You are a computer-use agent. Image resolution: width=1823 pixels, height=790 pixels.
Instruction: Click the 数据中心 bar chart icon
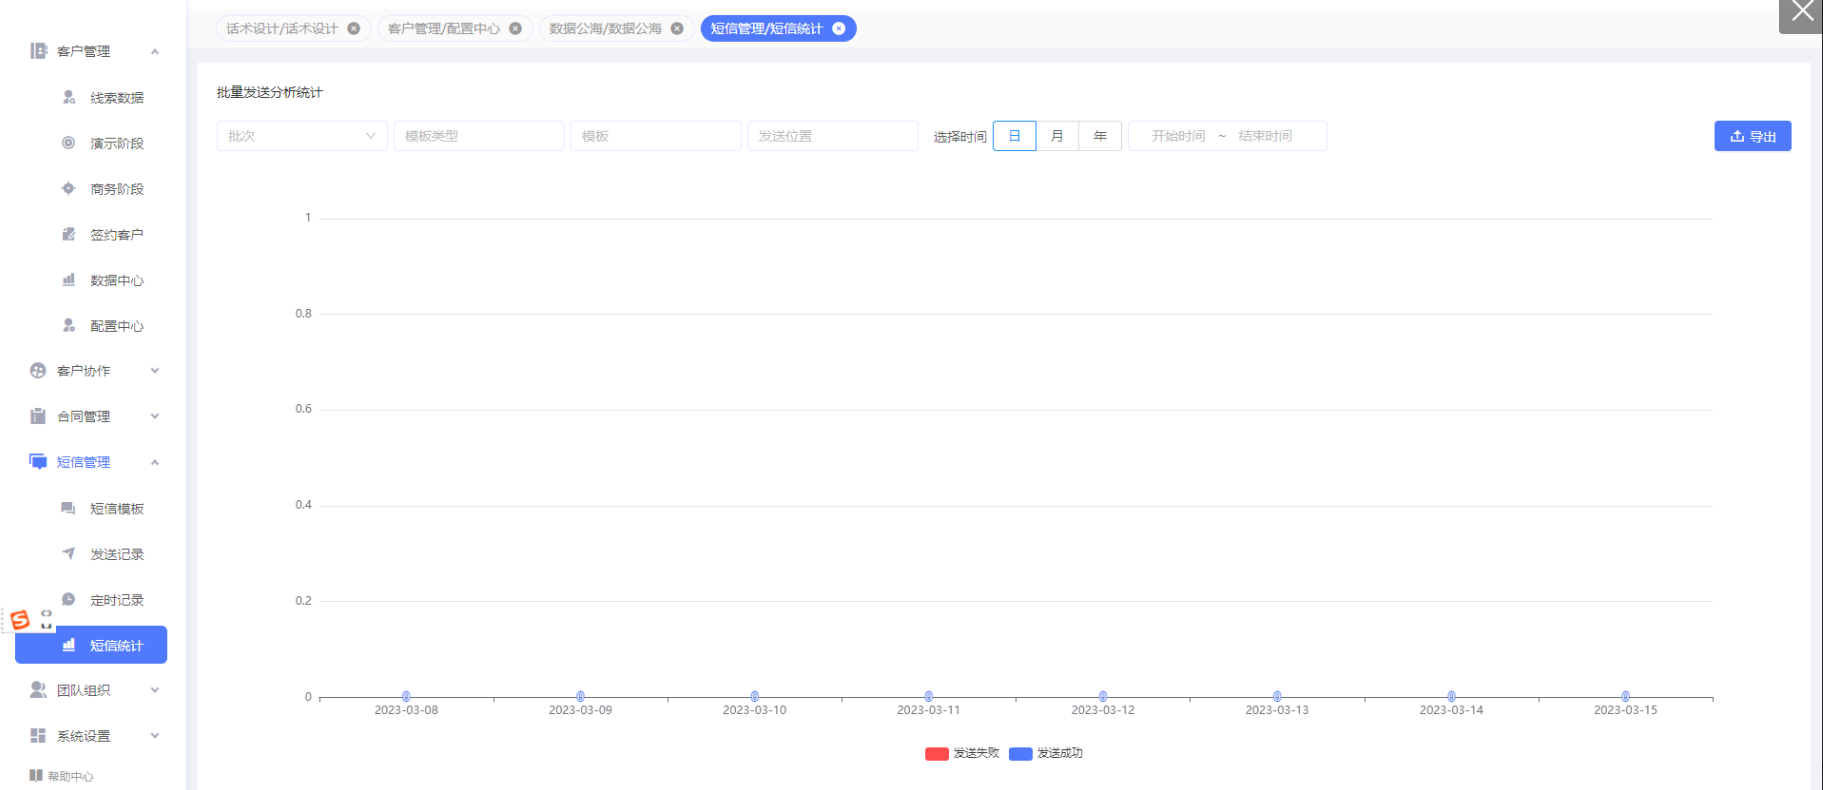coord(69,280)
